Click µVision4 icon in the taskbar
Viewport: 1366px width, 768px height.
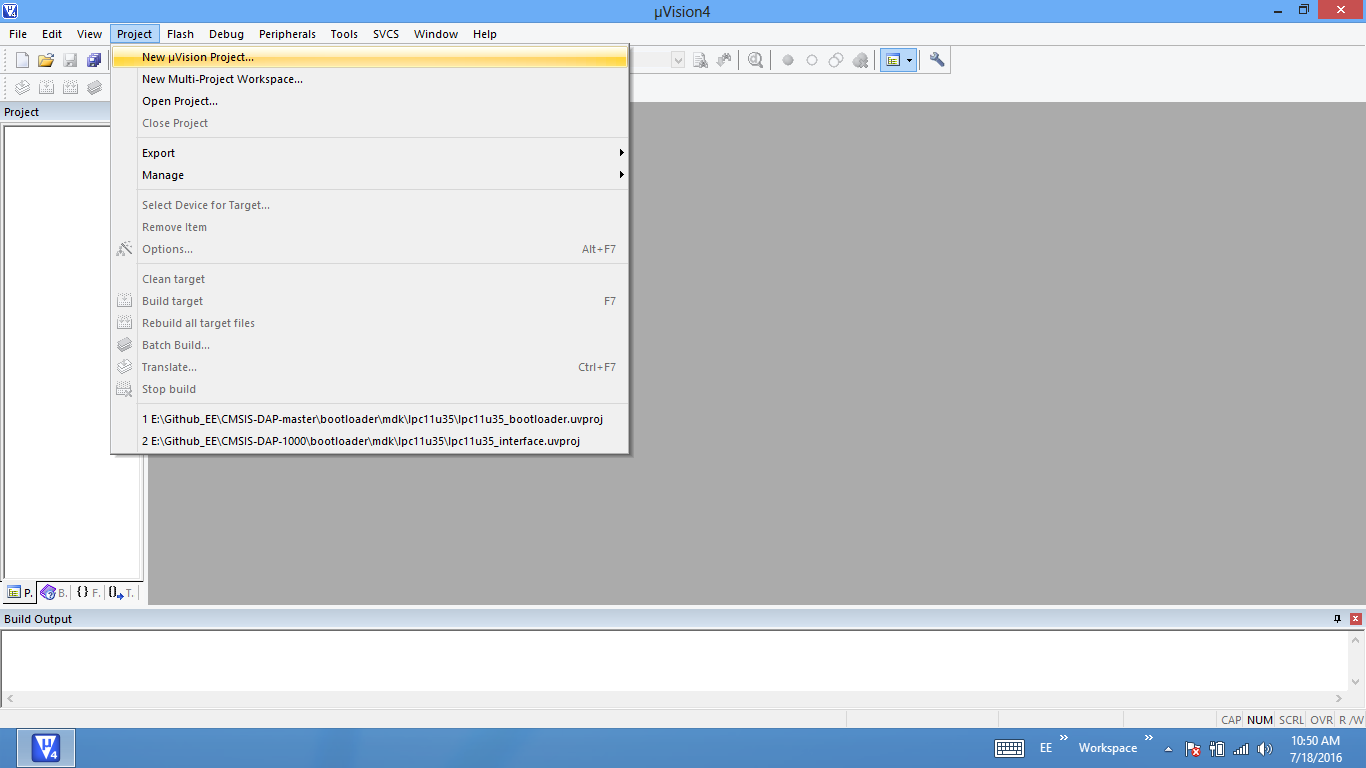click(46, 748)
